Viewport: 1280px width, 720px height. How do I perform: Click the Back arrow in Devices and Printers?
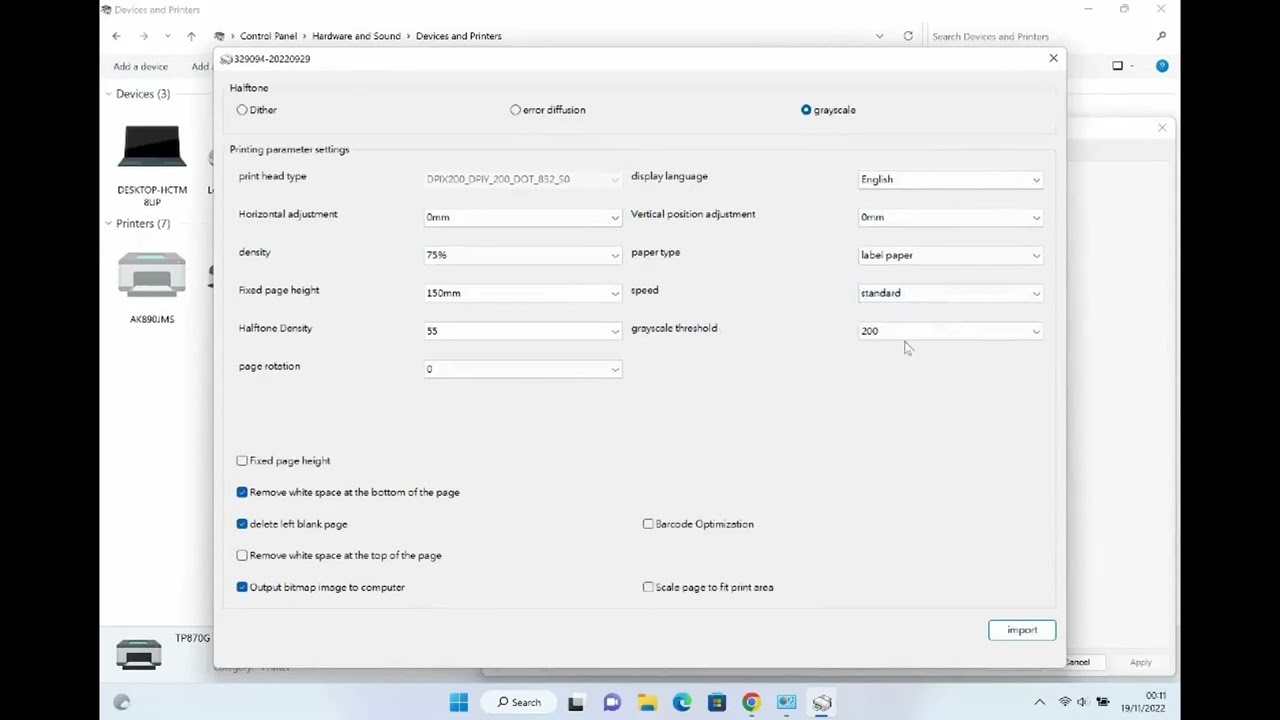coord(116,36)
